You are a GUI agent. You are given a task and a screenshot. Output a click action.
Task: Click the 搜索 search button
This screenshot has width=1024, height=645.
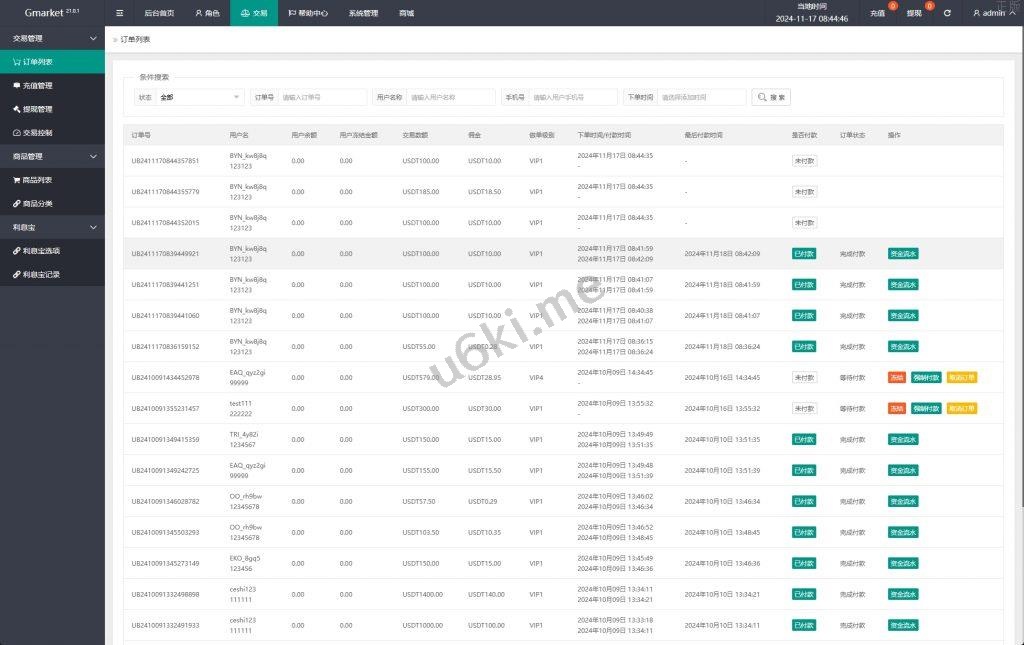tap(771, 97)
